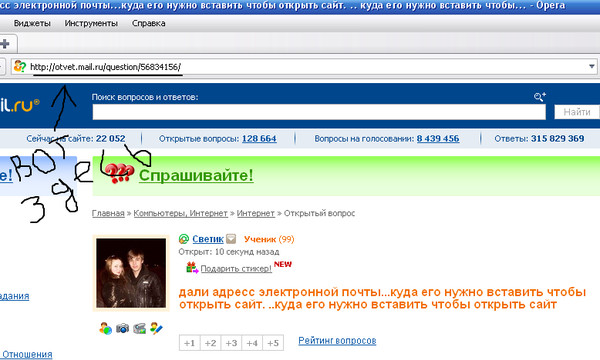Viewport: 600px width, 360px height.
Task: Open voting questions count 8 439 456
Action: click(438, 138)
